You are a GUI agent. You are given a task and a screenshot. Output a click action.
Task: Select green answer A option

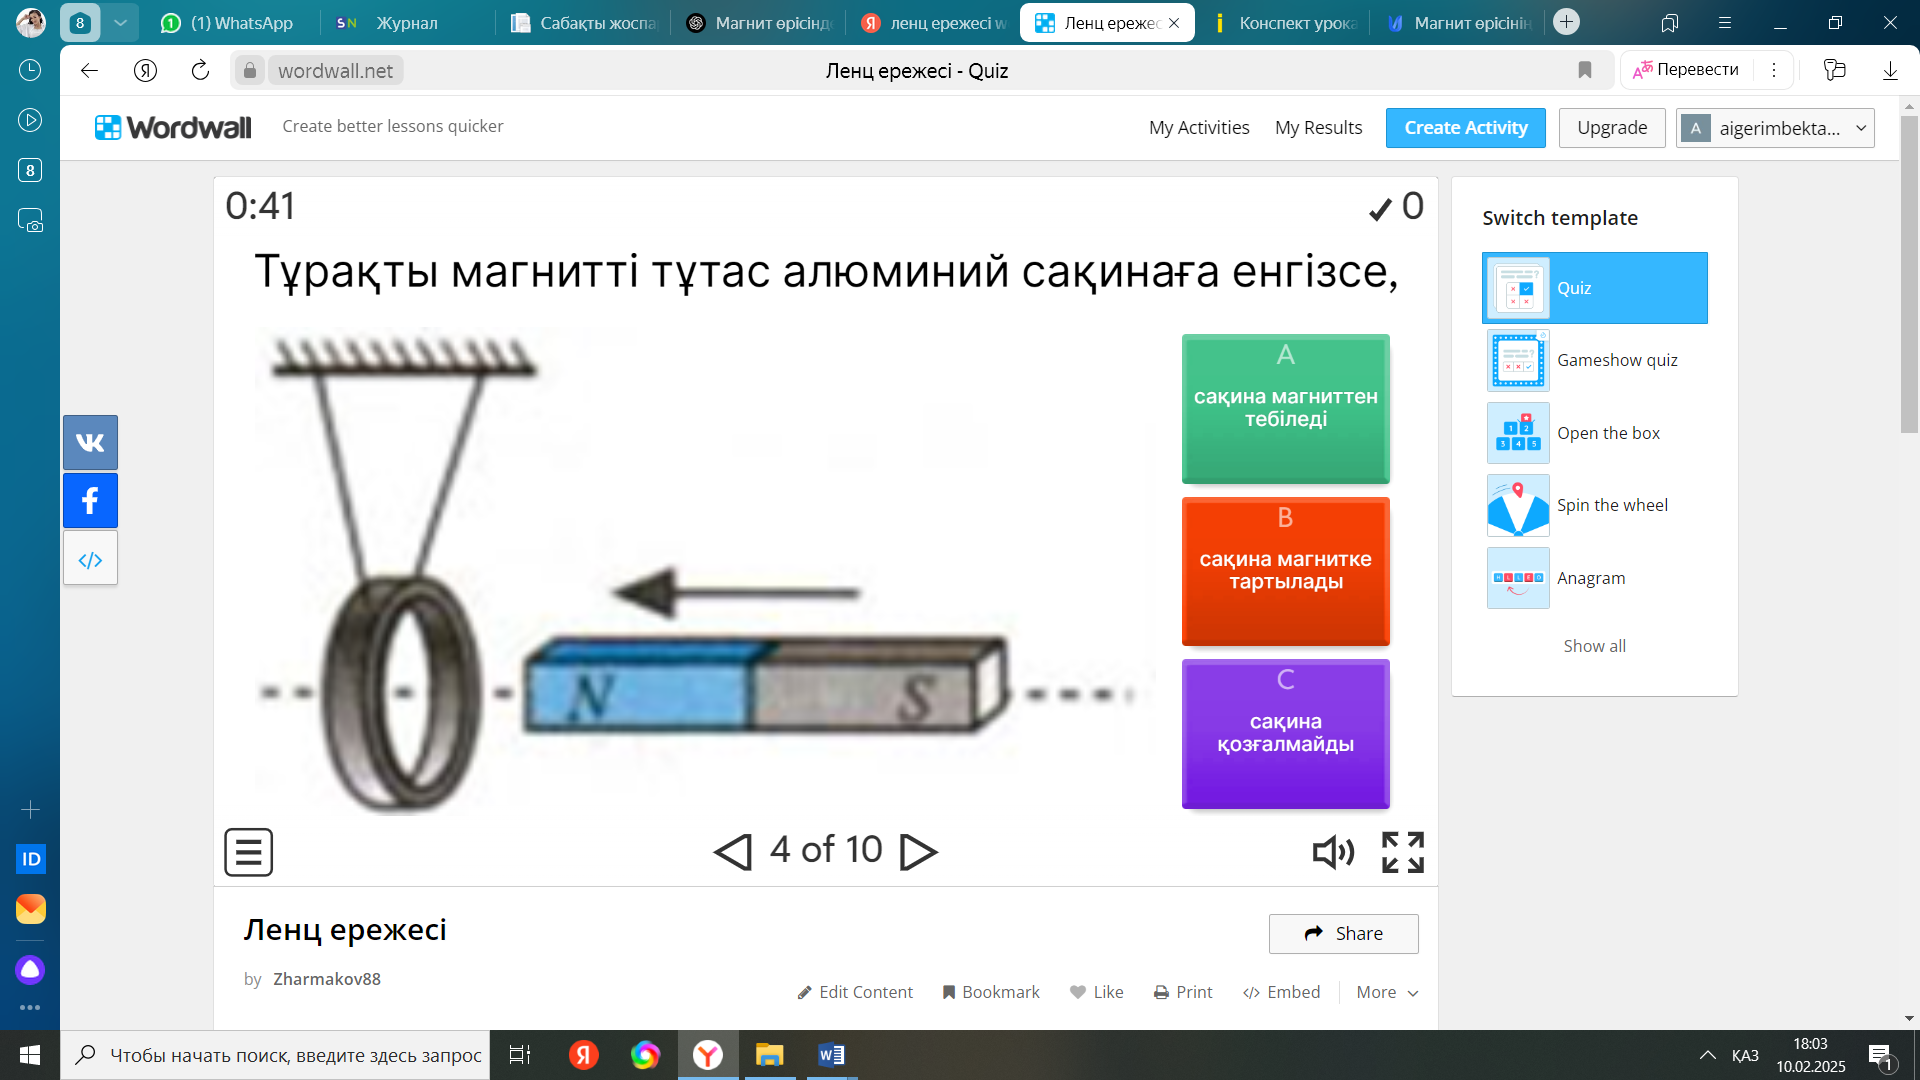1285,408
